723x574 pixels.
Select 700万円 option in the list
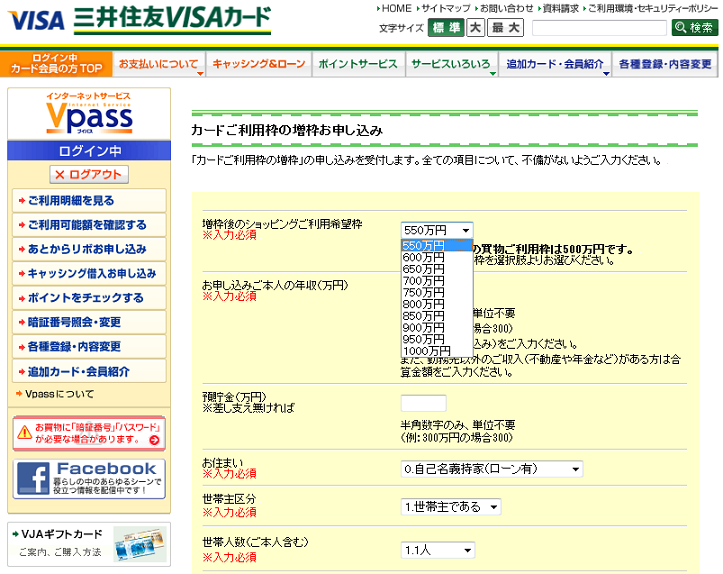coord(437,281)
